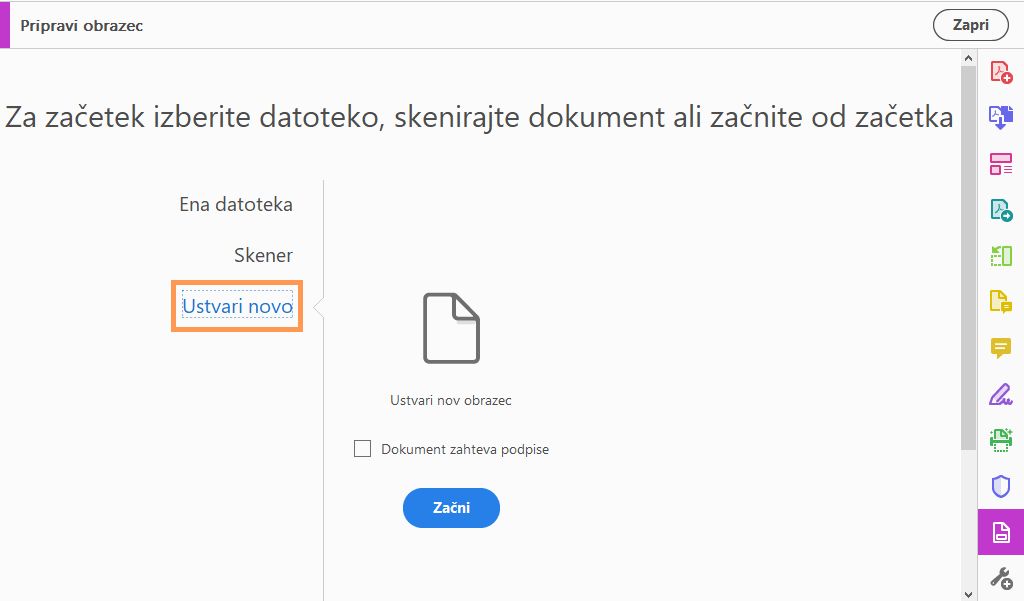Open more tools via the wrench icon
This screenshot has height=601, width=1024.
[1001, 577]
